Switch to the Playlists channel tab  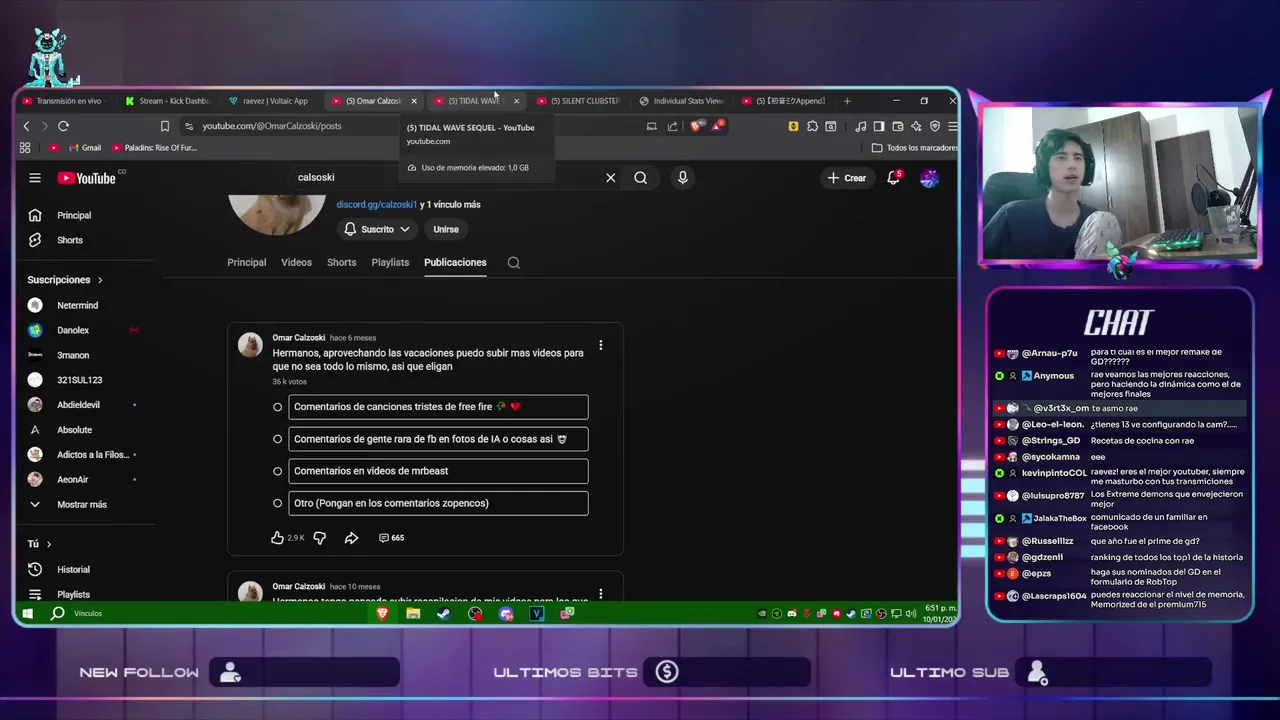pos(390,262)
